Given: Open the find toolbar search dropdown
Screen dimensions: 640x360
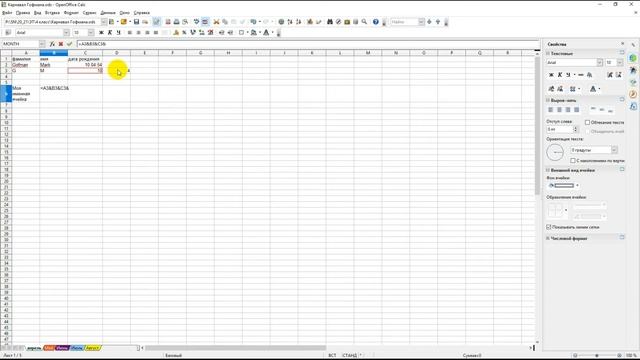Looking at the screenshot, I should tap(421, 22).
